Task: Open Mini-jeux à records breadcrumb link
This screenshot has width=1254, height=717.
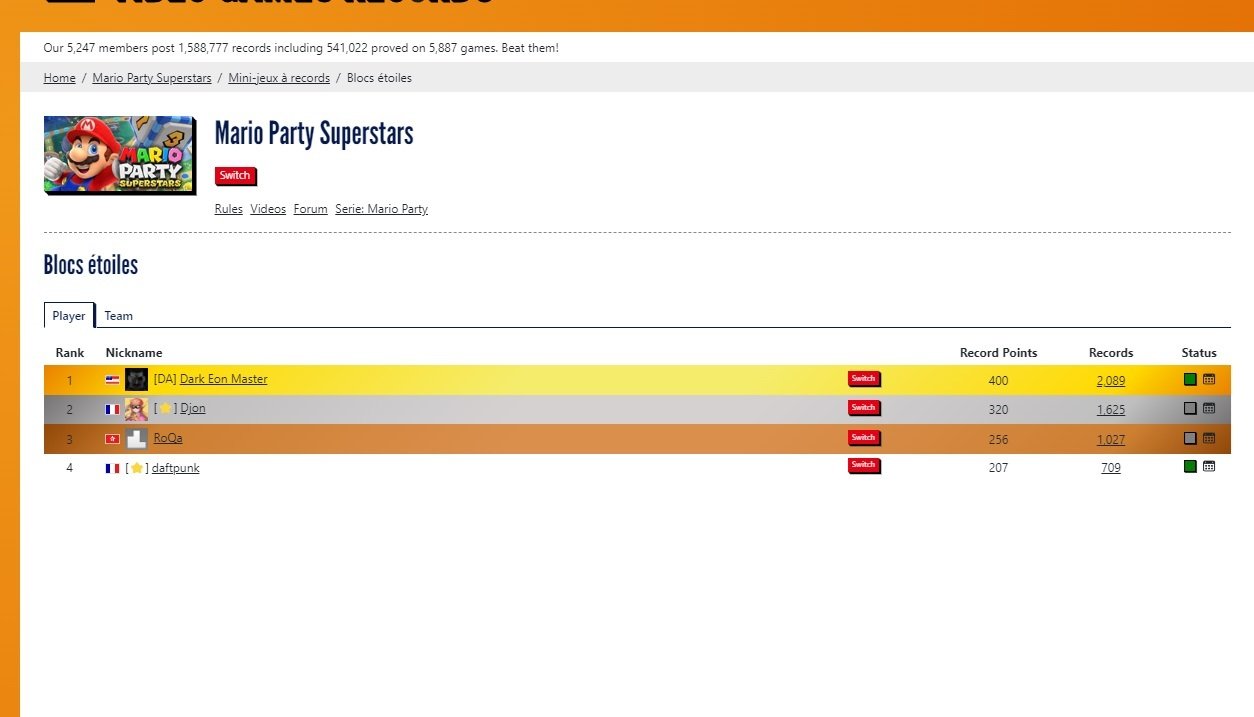Action: click(x=279, y=78)
